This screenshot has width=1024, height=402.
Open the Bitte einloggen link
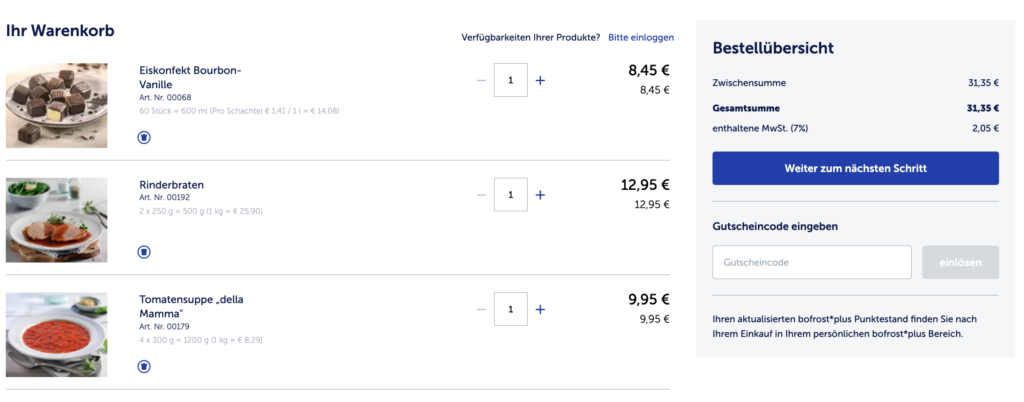coord(641,38)
